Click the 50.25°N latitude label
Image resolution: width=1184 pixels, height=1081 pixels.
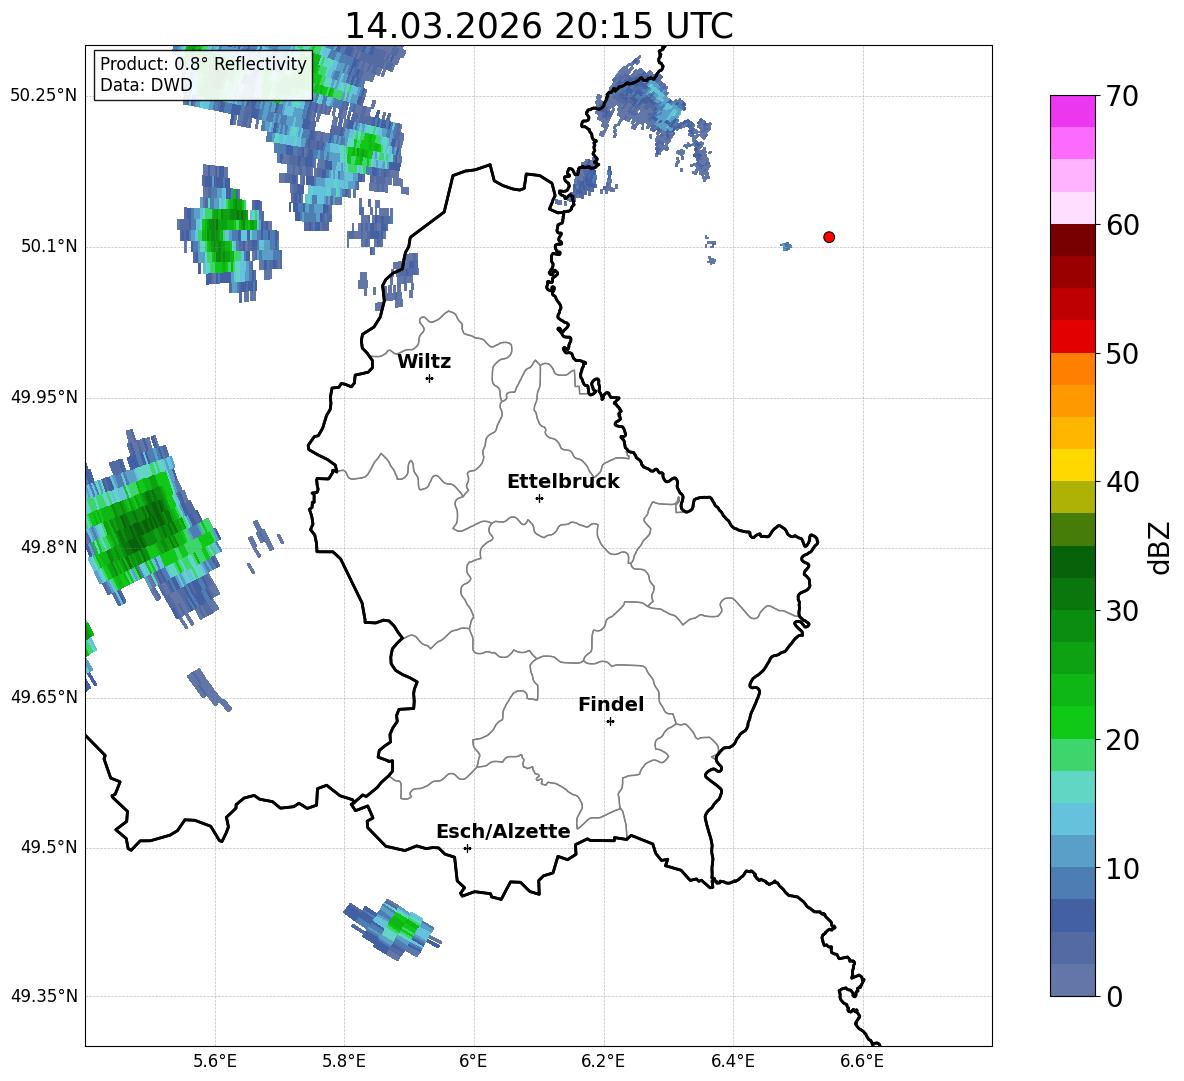[x=44, y=96]
